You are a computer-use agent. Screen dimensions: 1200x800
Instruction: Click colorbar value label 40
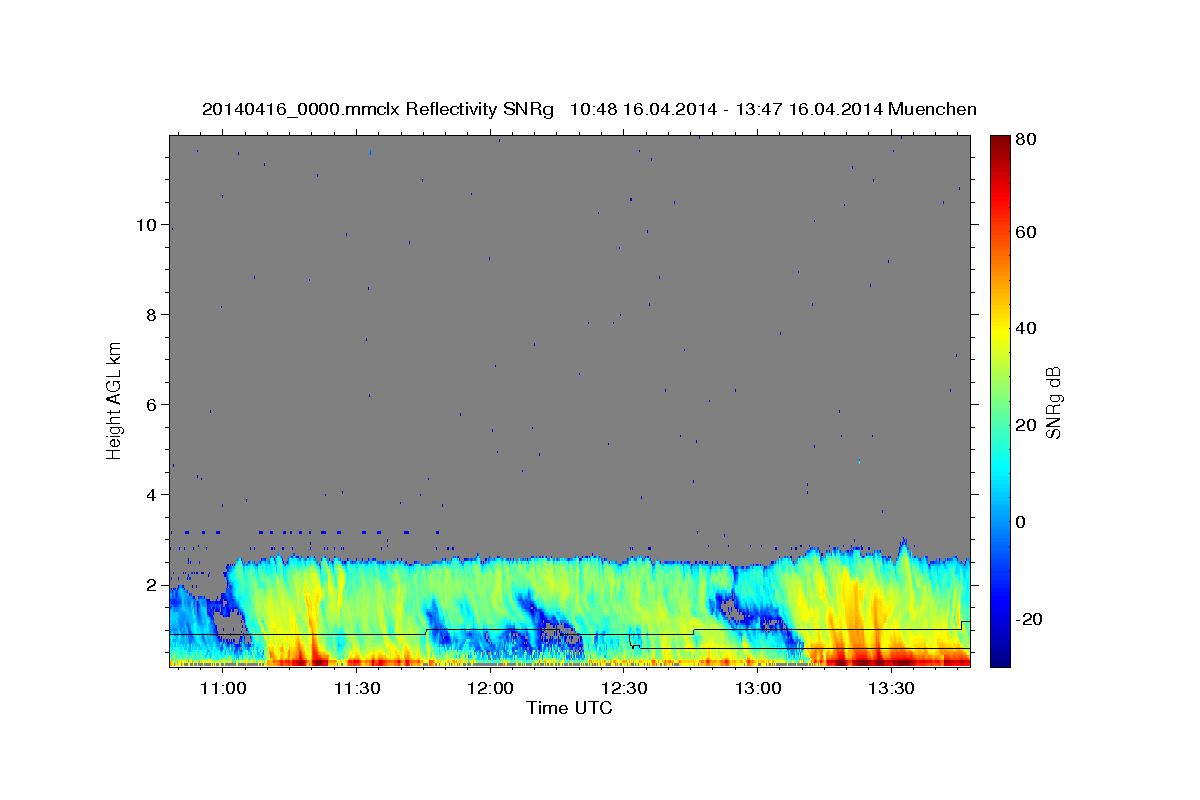1026,328
